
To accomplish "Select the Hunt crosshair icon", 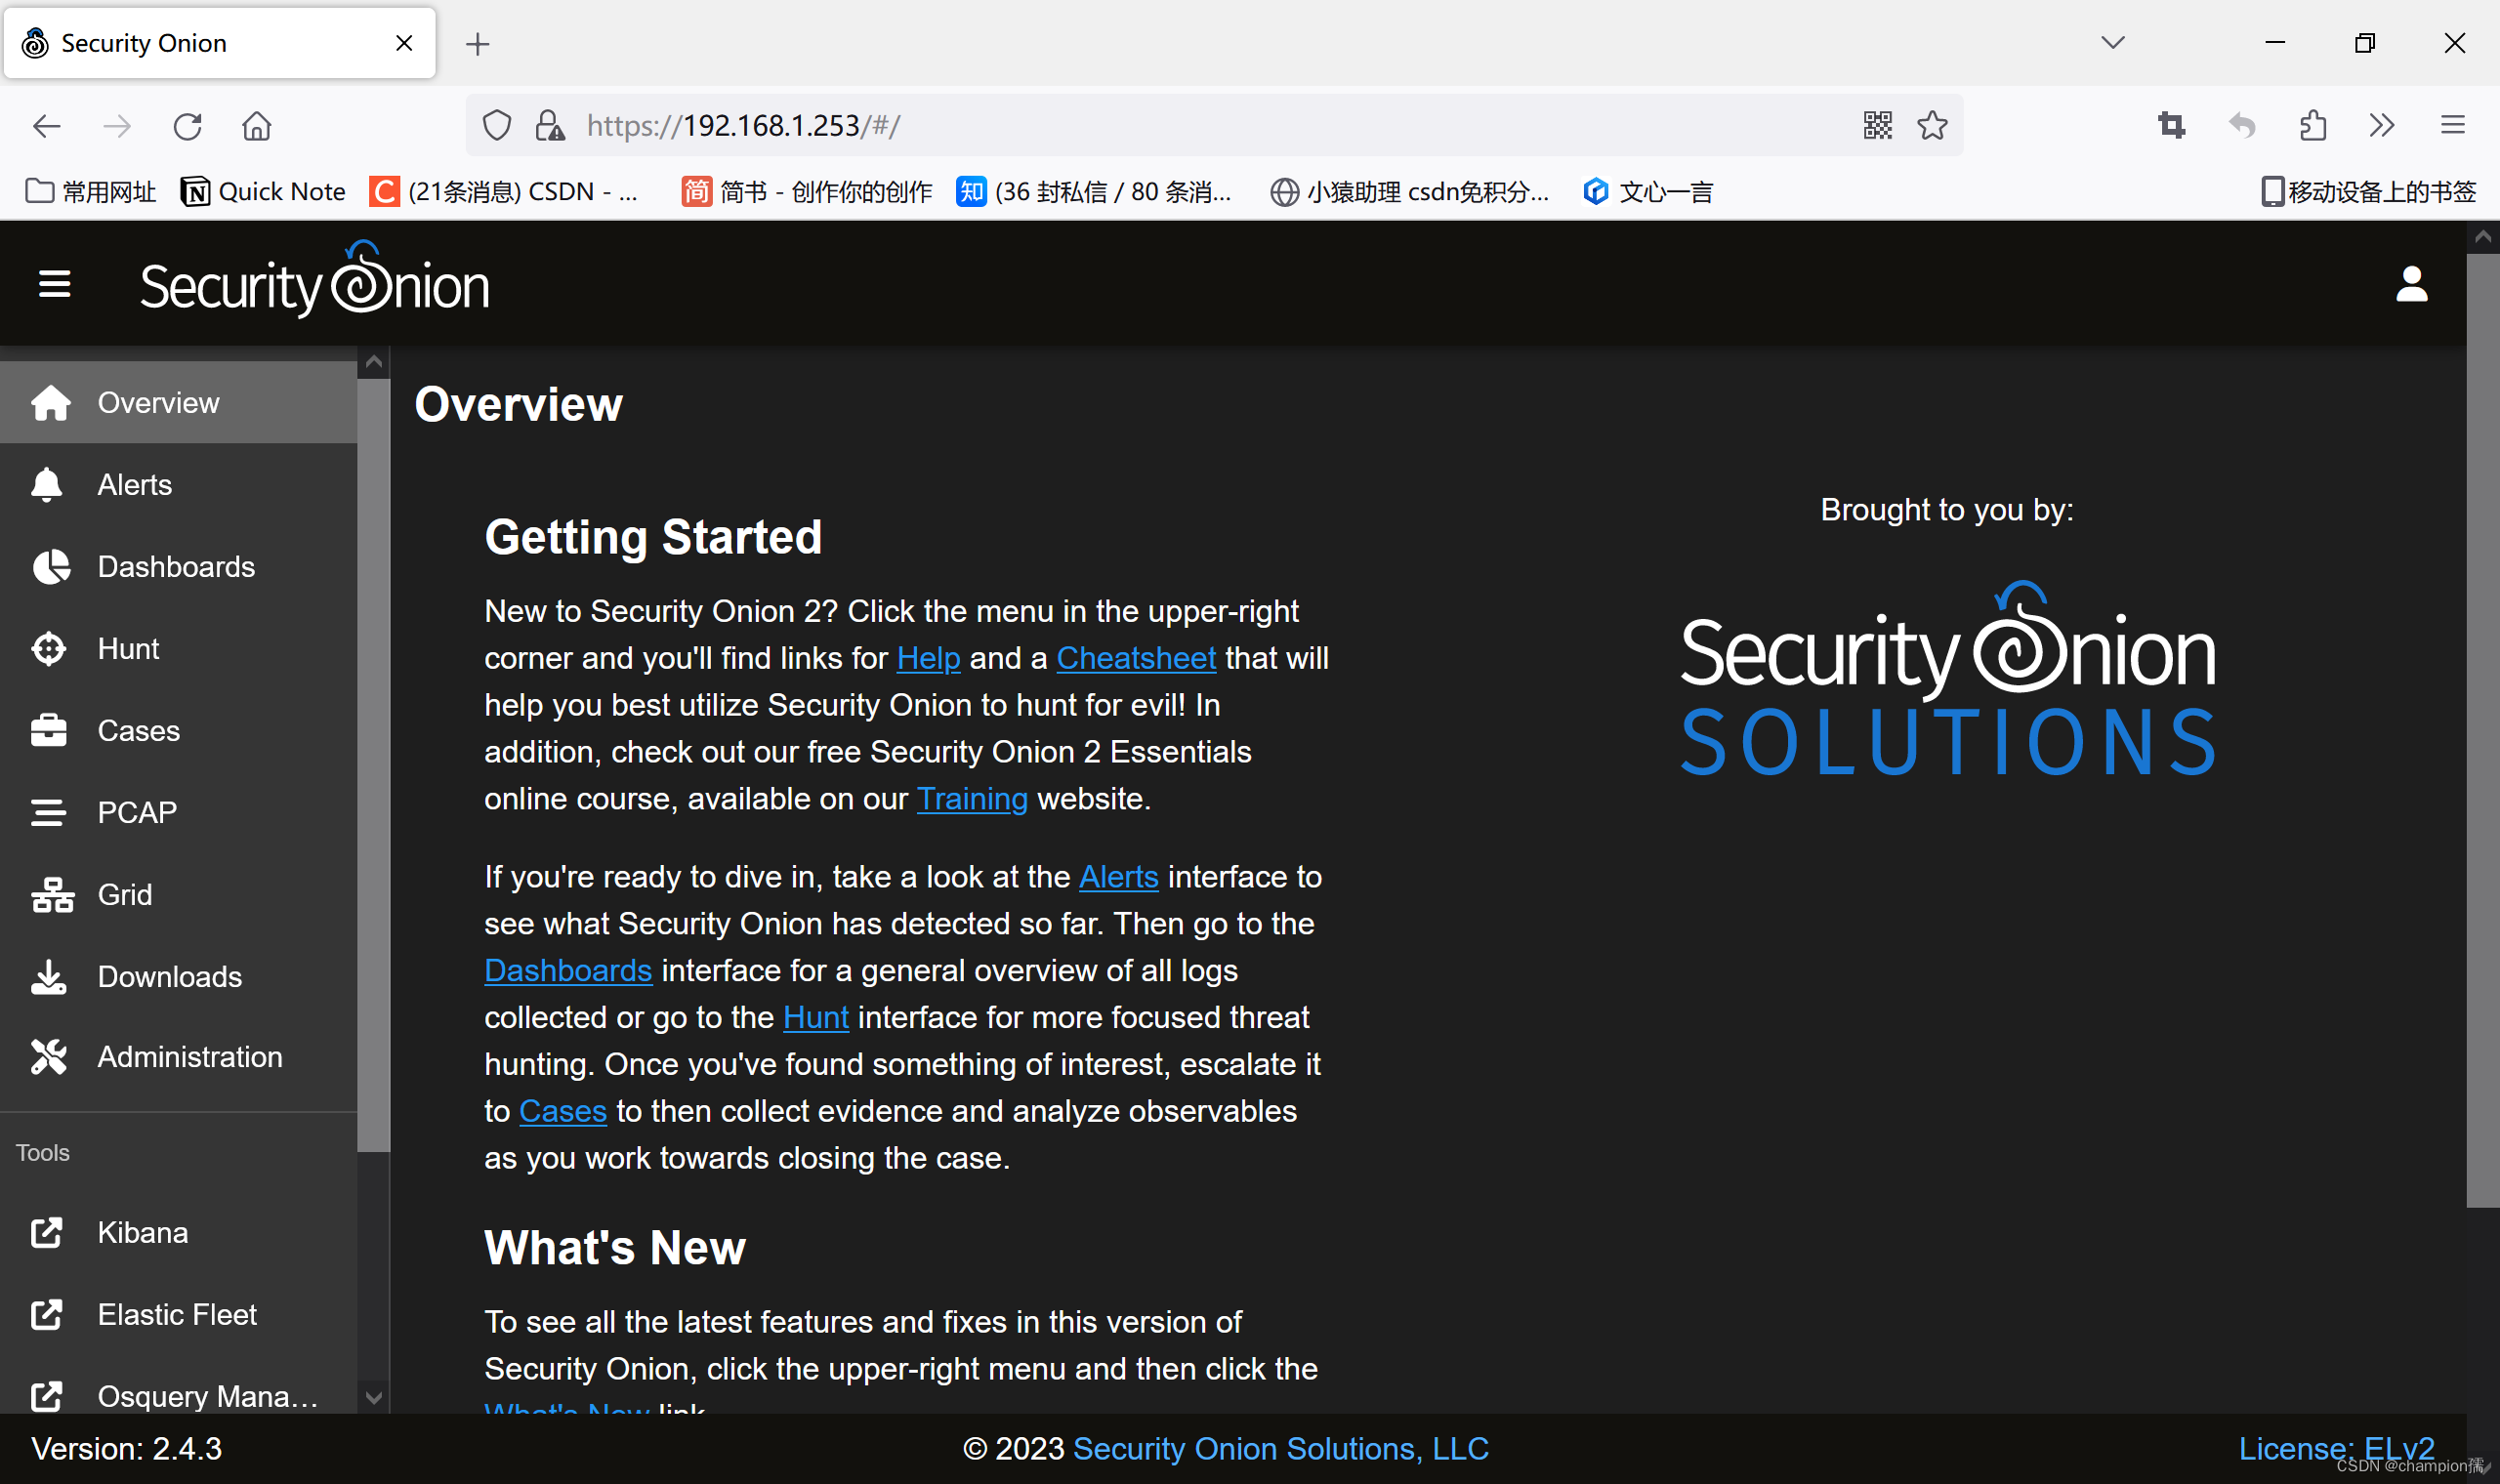I will (48, 649).
